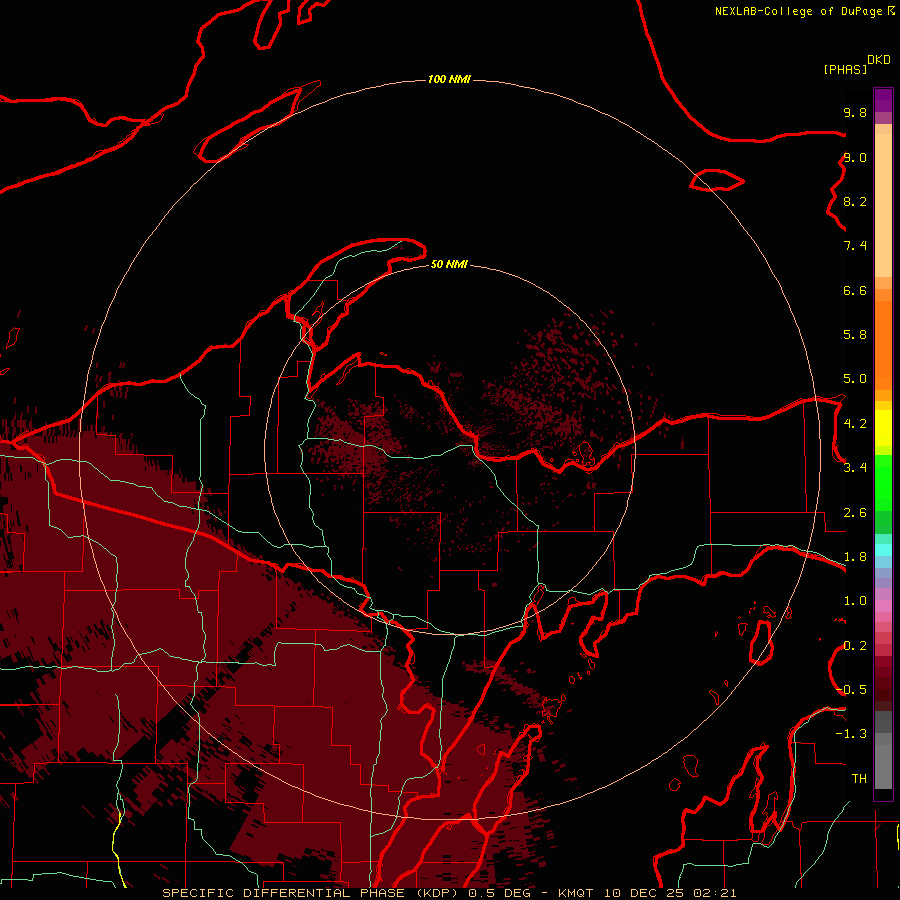
Task: Click the TH label on the color scale
Action: pyautogui.click(x=859, y=779)
